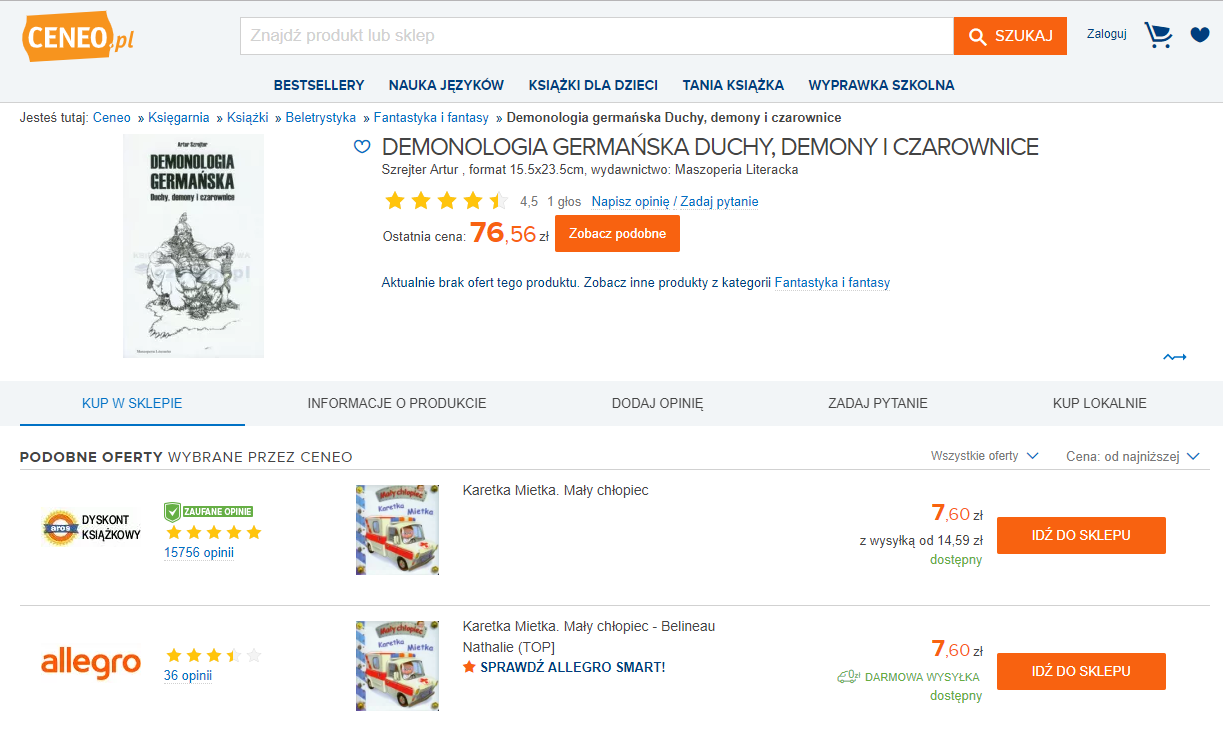Open the 15756 opinii reviews link
This screenshot has height=736, width=1223.
click(198, 552)
